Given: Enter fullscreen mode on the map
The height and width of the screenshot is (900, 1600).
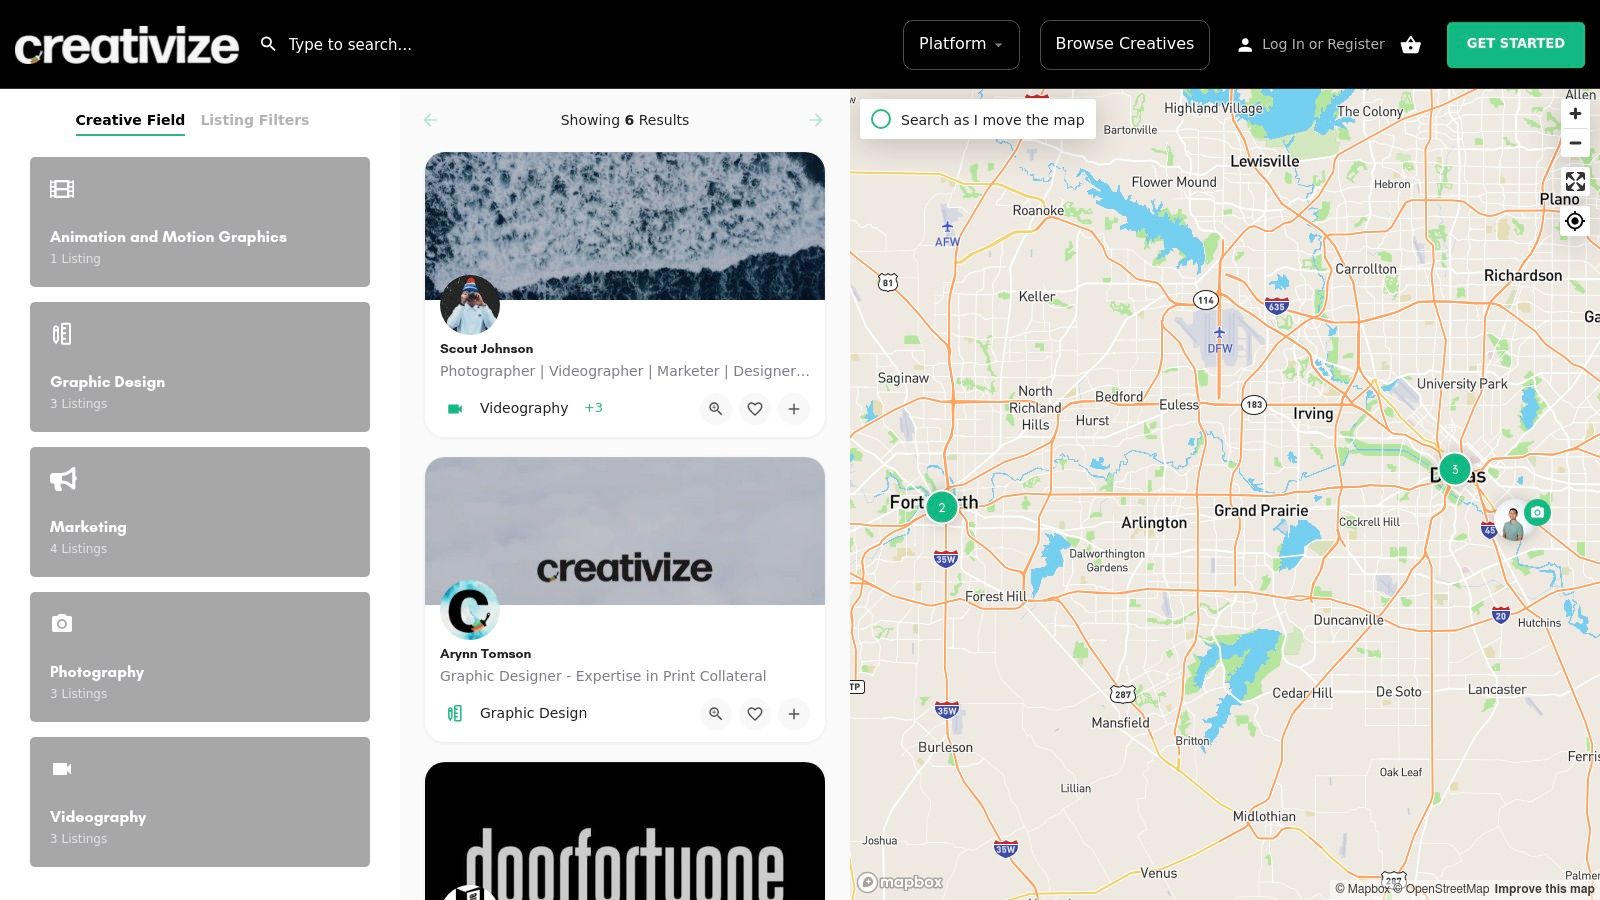Looking at the screenshot, I should (1575, 181).
